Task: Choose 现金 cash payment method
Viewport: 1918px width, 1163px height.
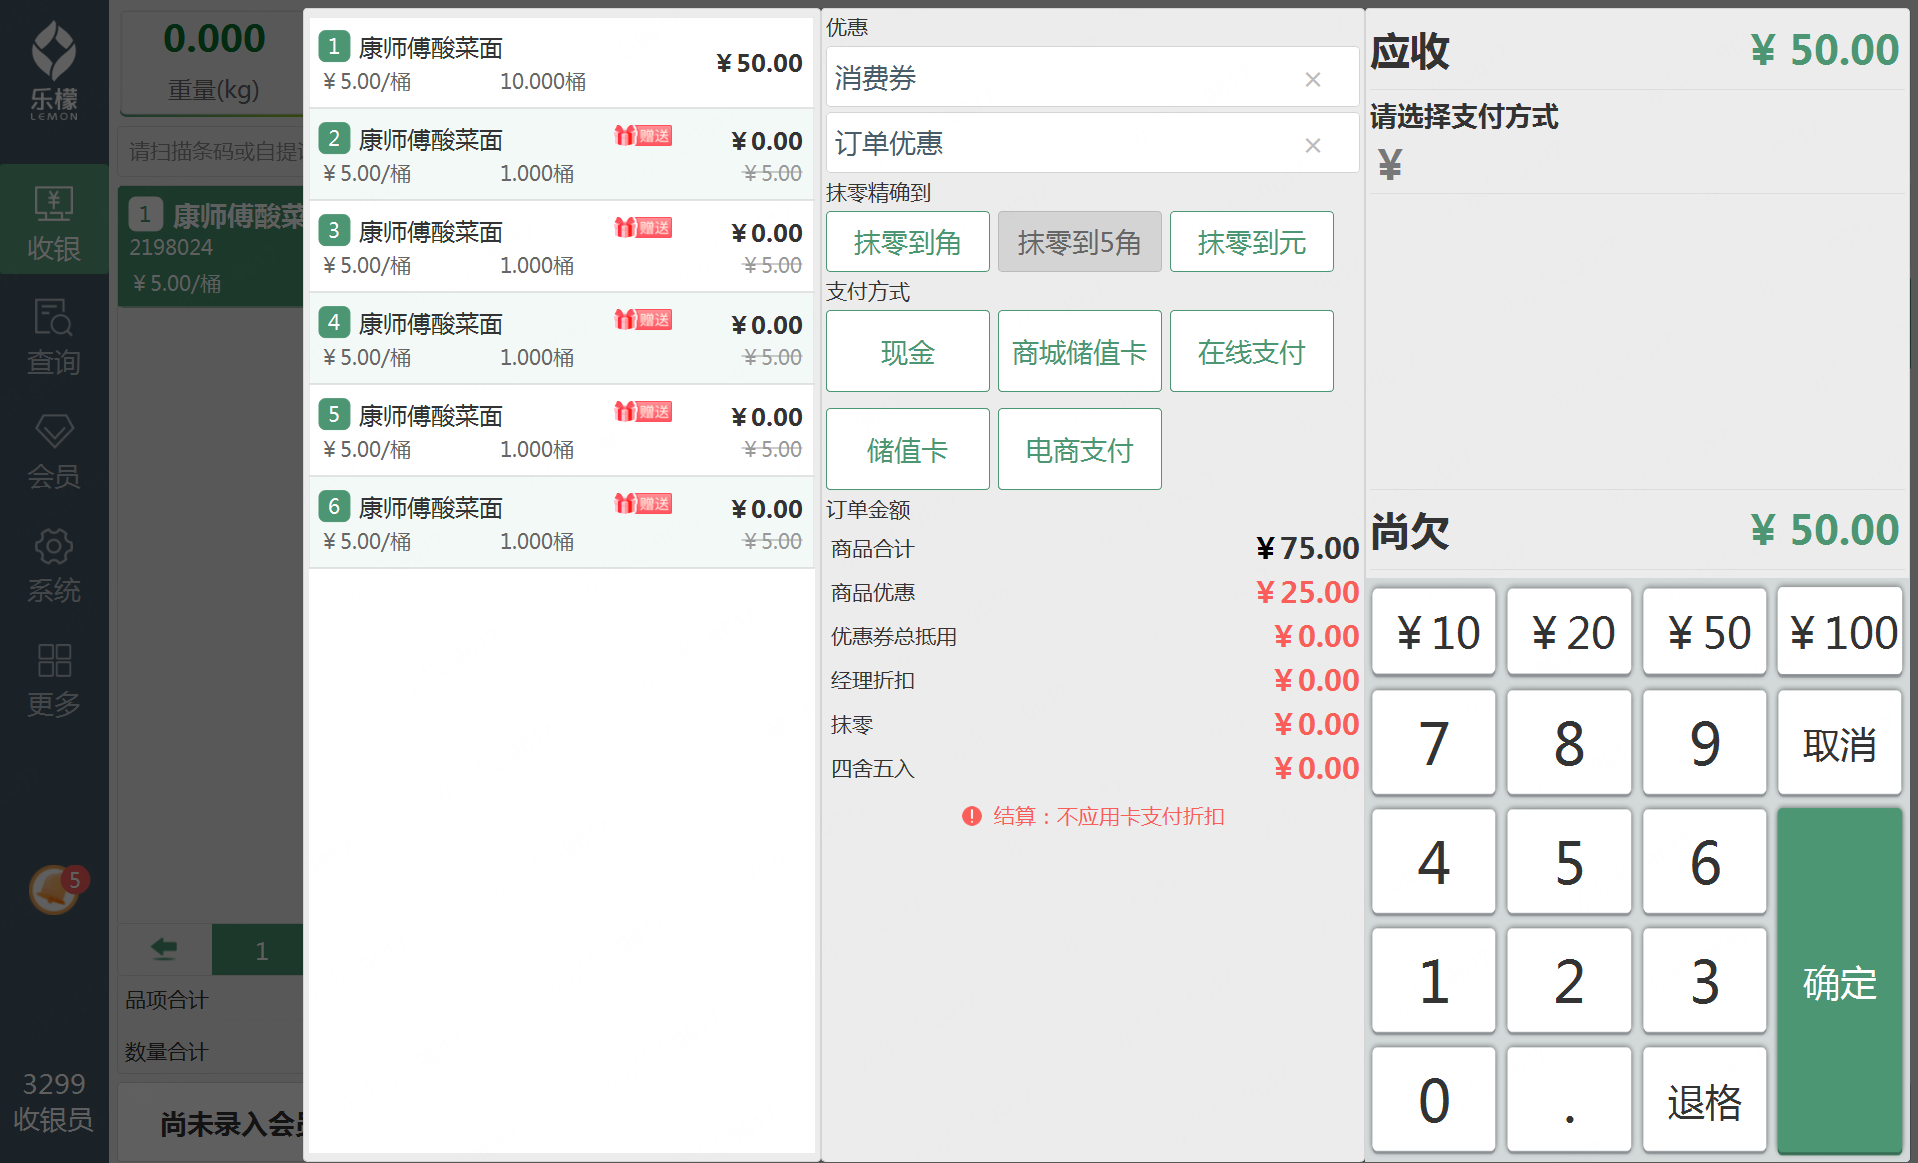Action: (907, 351)
